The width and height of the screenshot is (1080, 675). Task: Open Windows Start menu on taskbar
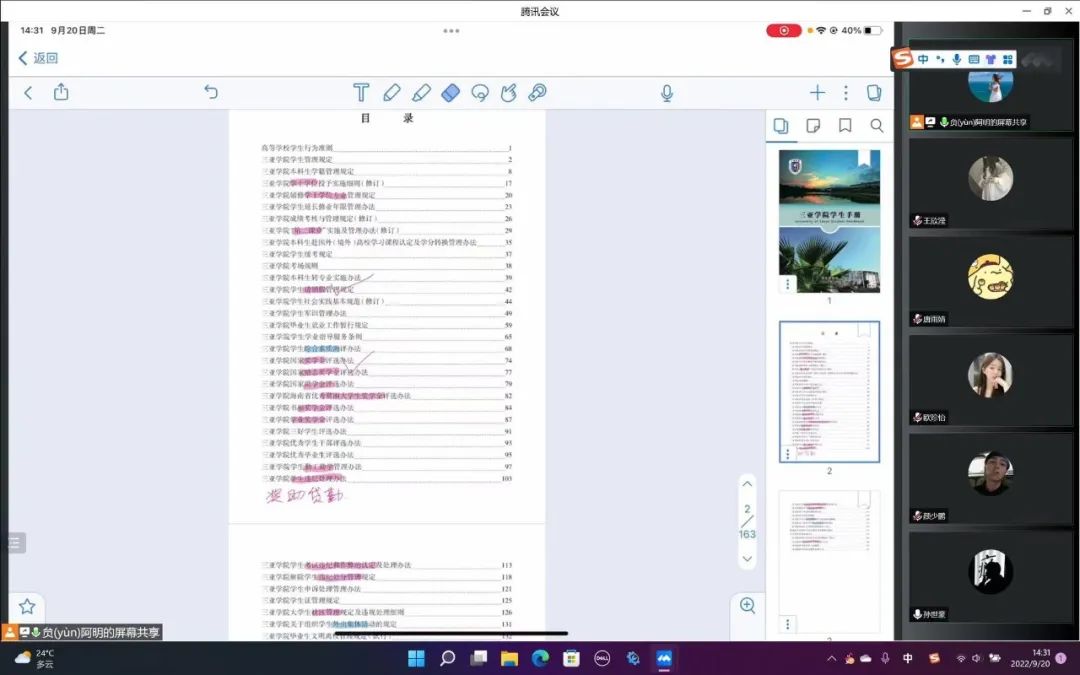pyautogui.click(x=416, y=658)
